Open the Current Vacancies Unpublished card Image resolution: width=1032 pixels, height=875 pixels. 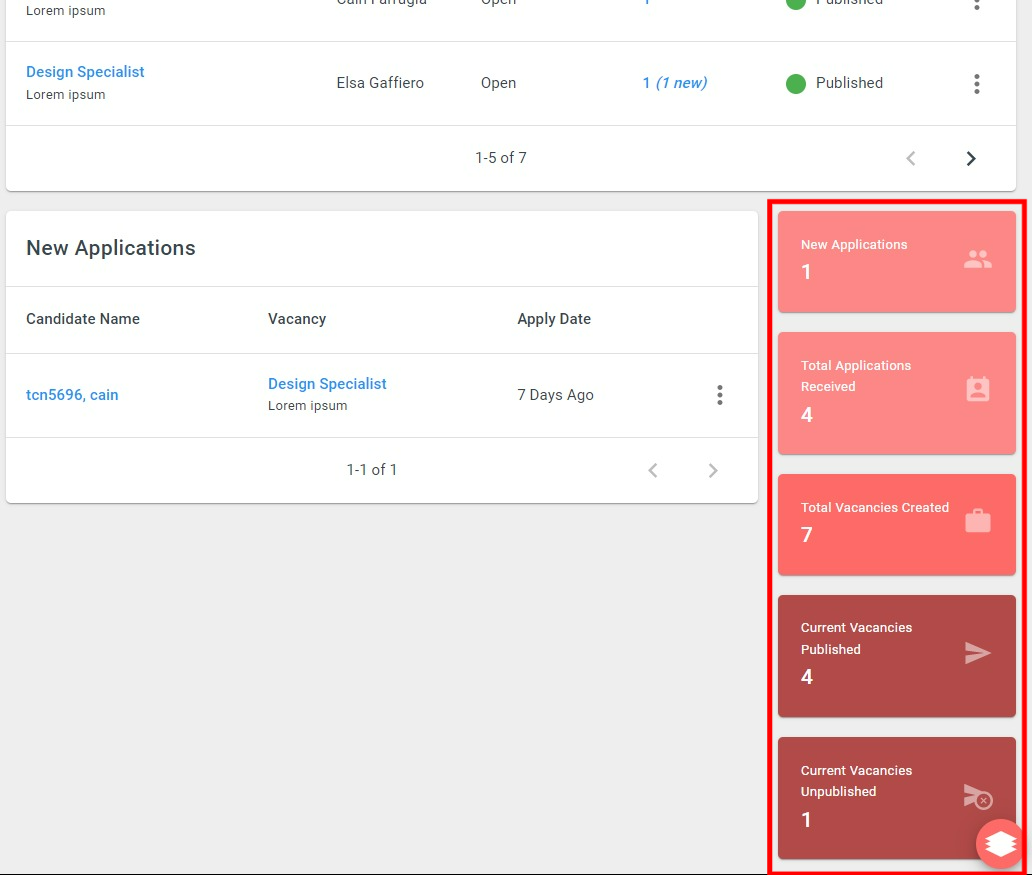(x=896, y=798)
